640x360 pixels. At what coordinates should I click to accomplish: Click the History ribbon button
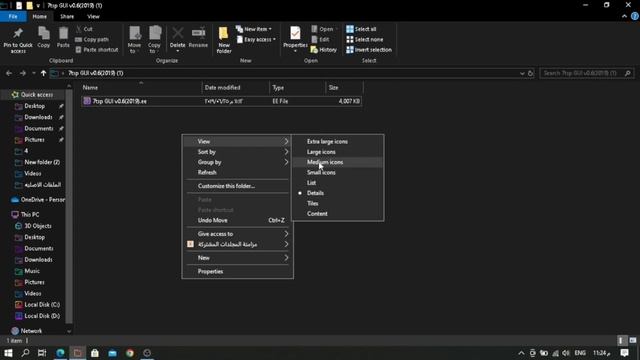(324, 50)
